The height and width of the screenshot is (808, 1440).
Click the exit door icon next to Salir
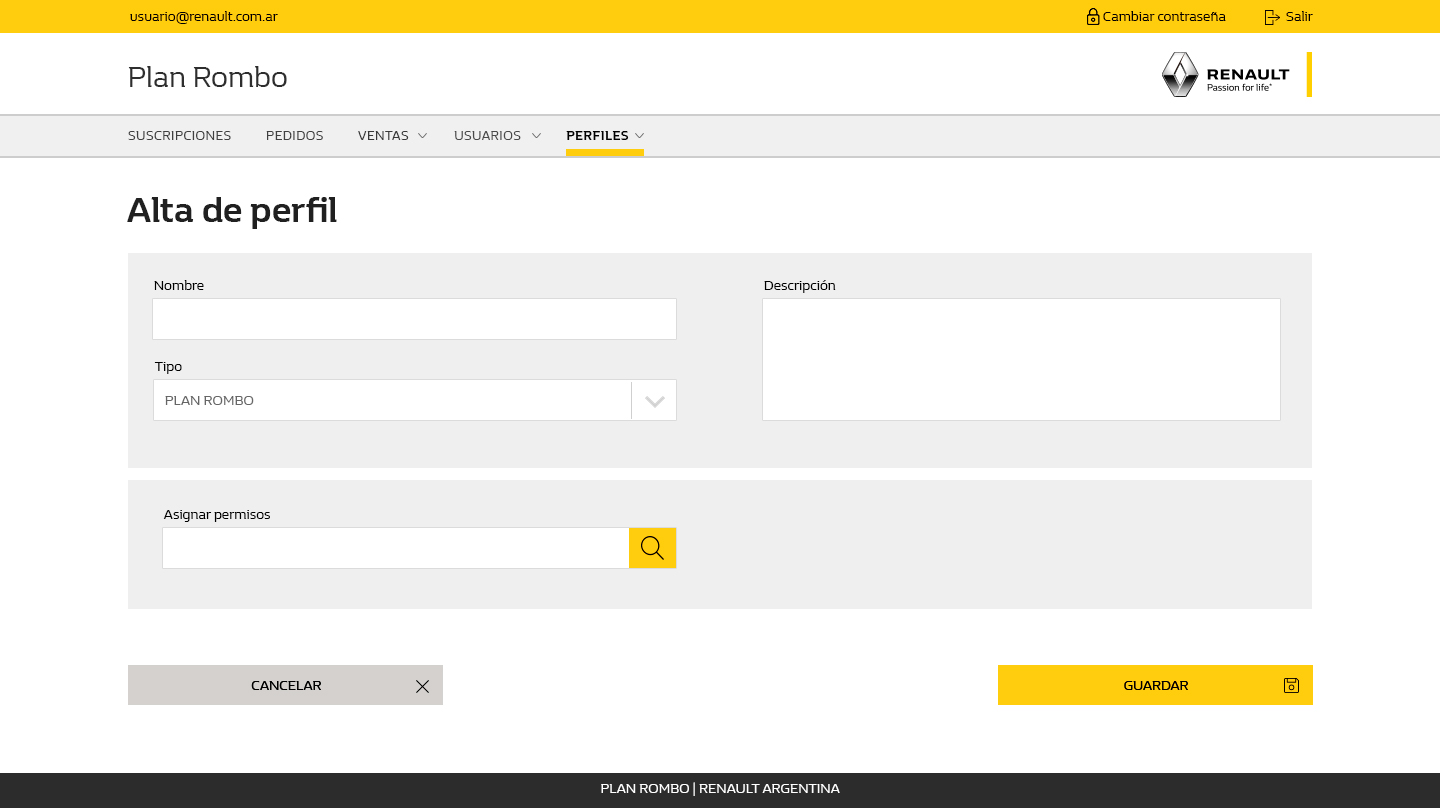click(x=1271, y=16)
